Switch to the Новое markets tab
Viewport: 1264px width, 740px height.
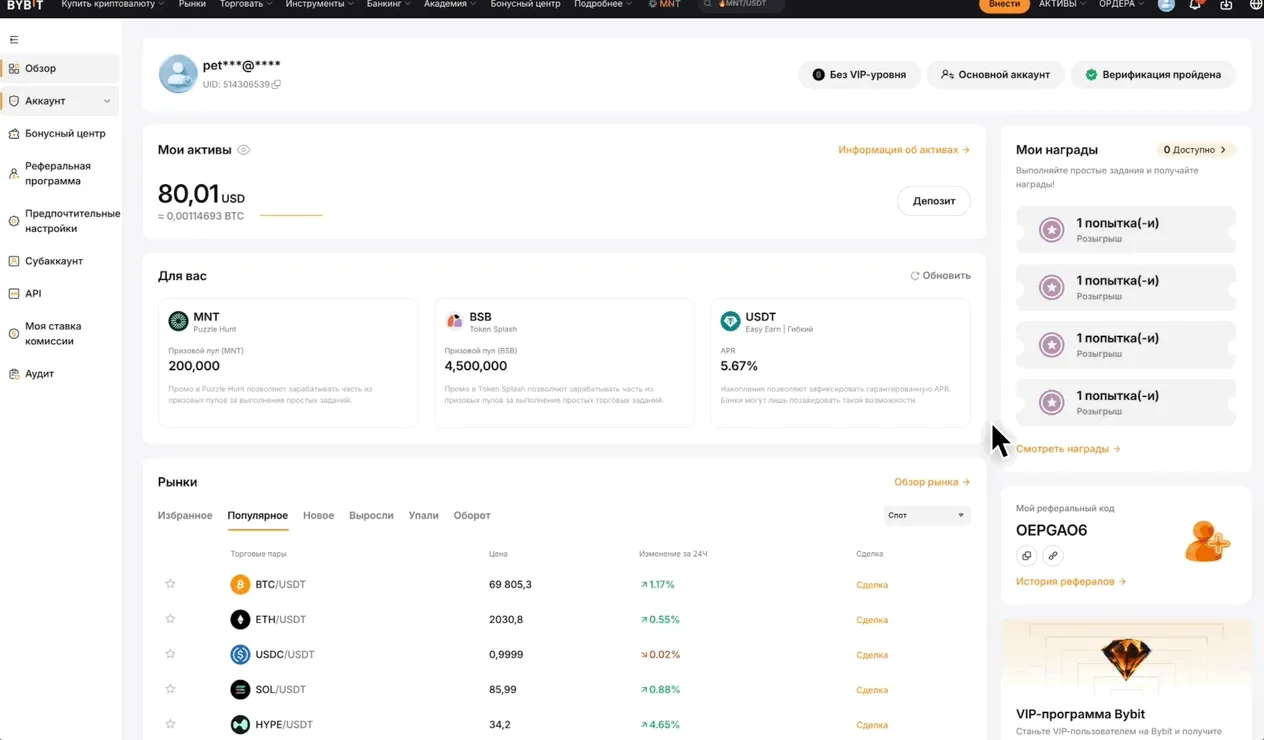pyautogui.click(x=319, y=515)
